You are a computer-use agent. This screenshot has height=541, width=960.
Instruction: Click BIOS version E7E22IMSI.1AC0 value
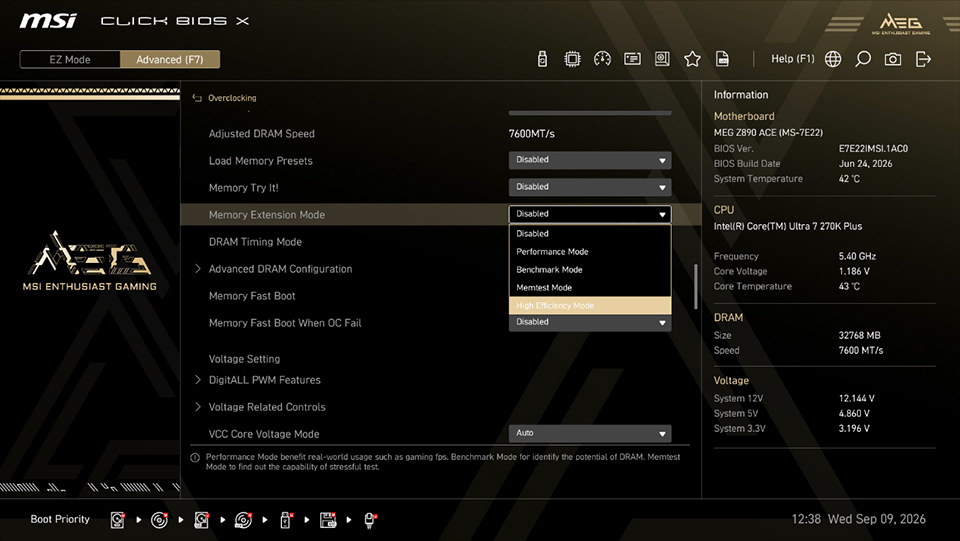coord(873,148)
